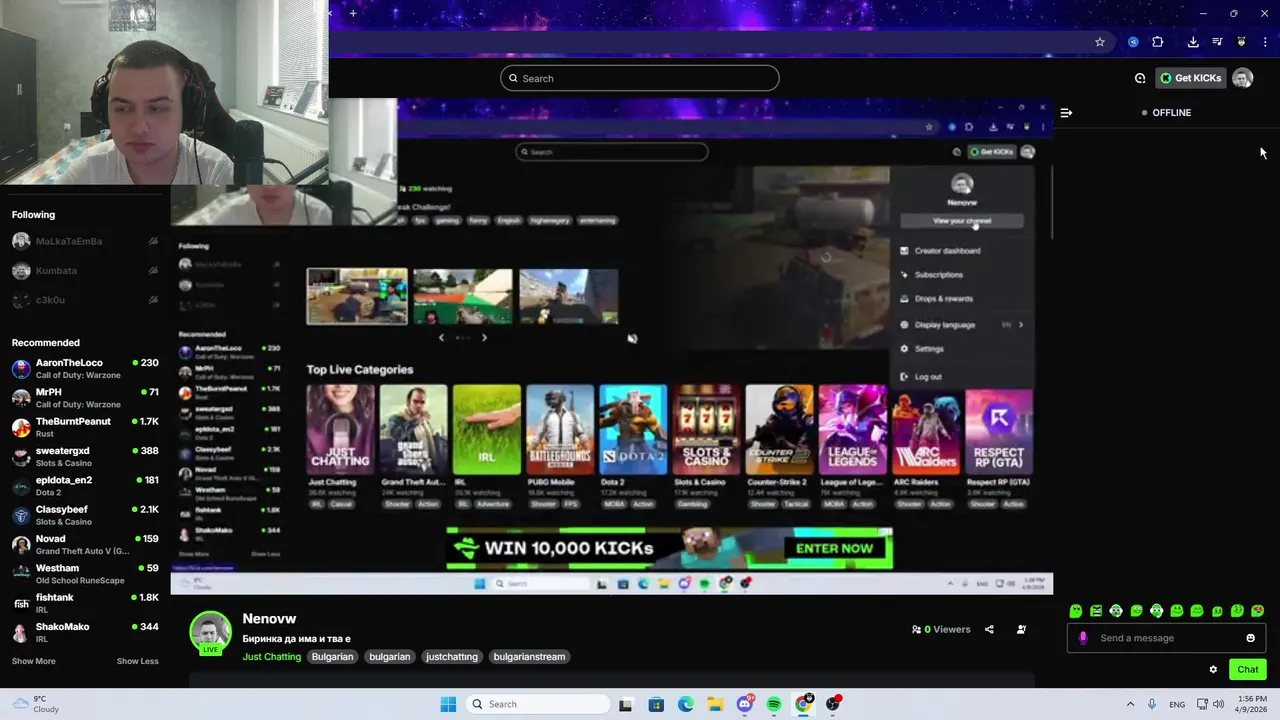Open AaronTheLoco recommended channel
This screenshot has width=1280, height=720.
85,368
